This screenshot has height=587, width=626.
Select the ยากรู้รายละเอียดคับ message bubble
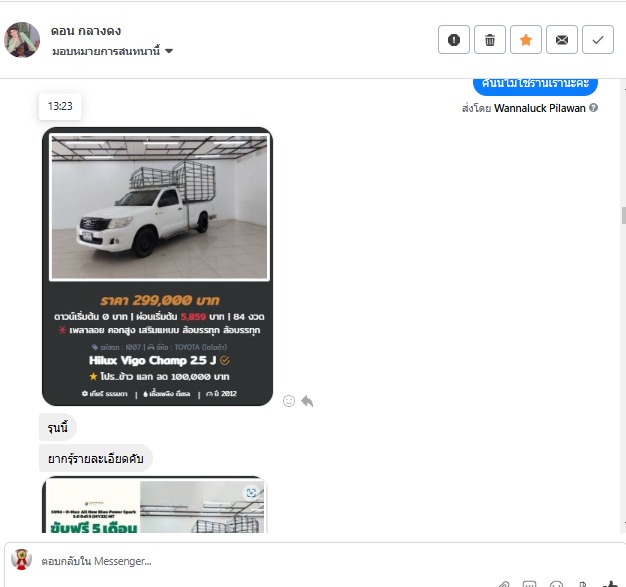point(96,458)
